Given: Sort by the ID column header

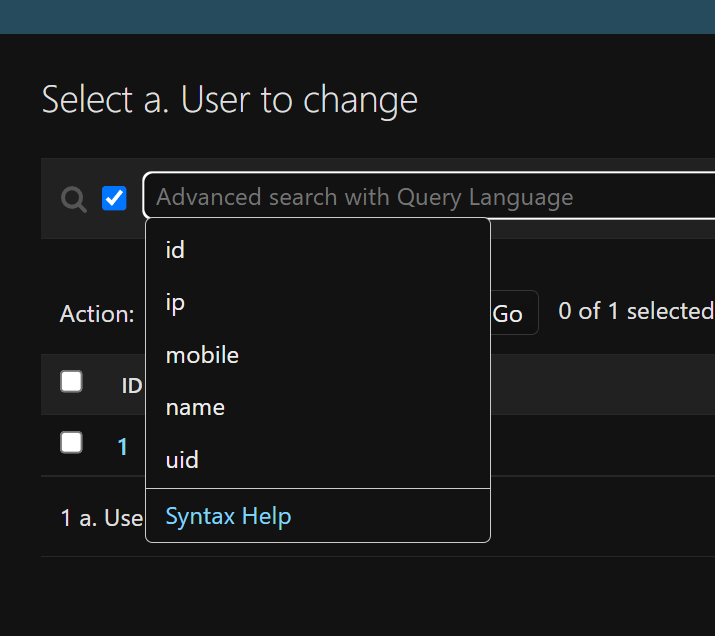Looking at the screenshot, I should click(x=132, y=386).
